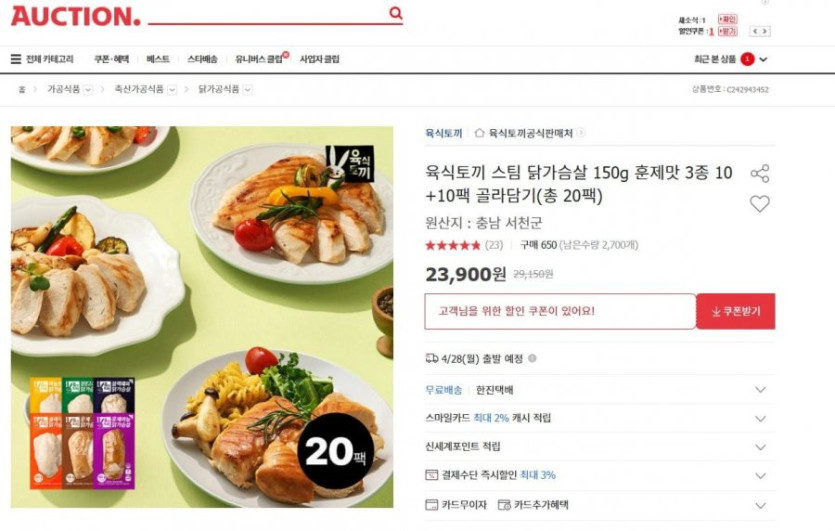This screenshot has height=531, width=835.
Task: Expand the 최근 본 상품 dropdown
Action: coord(763,59)
